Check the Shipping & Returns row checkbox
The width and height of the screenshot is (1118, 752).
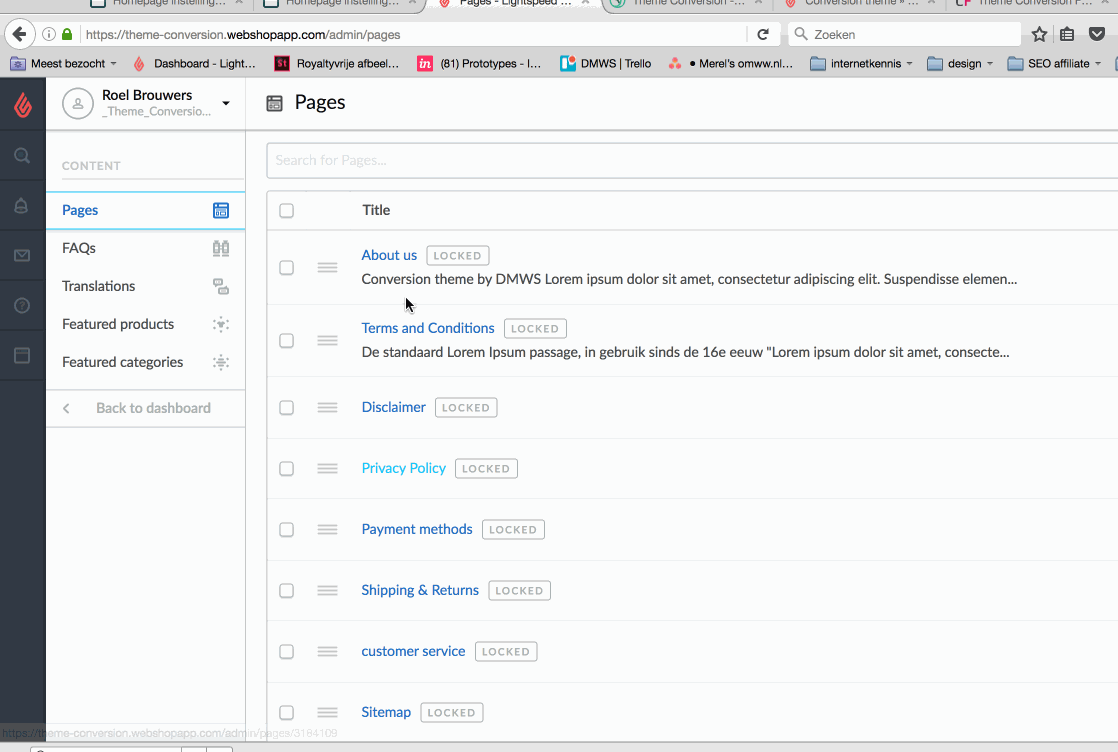(x=287, y=591)
